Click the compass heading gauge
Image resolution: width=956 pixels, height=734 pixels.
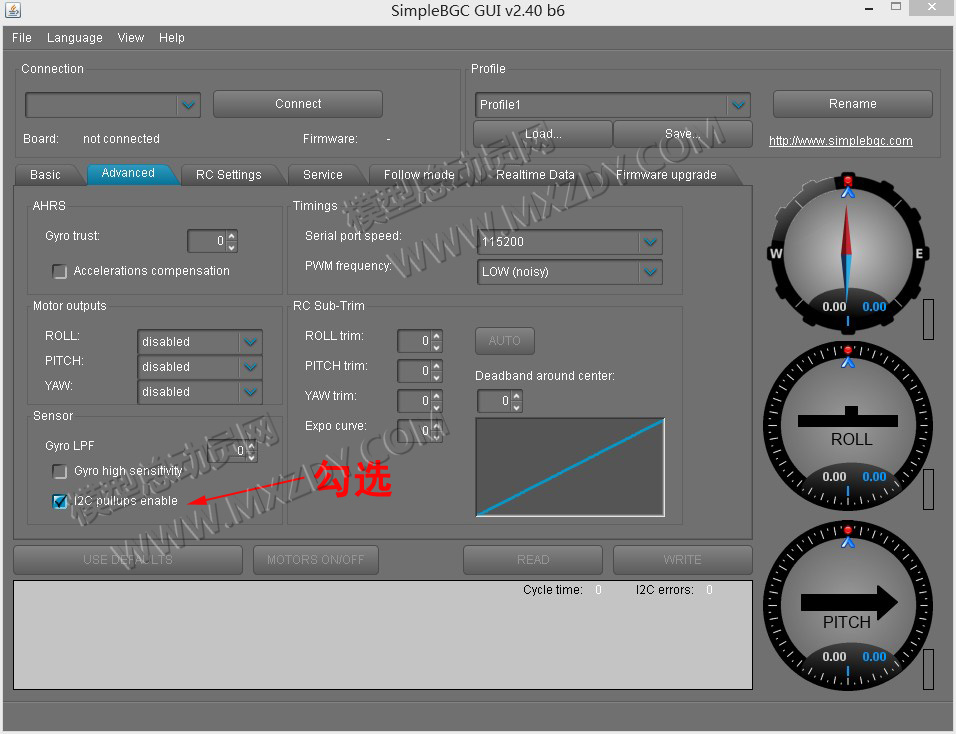coord(847,253)
